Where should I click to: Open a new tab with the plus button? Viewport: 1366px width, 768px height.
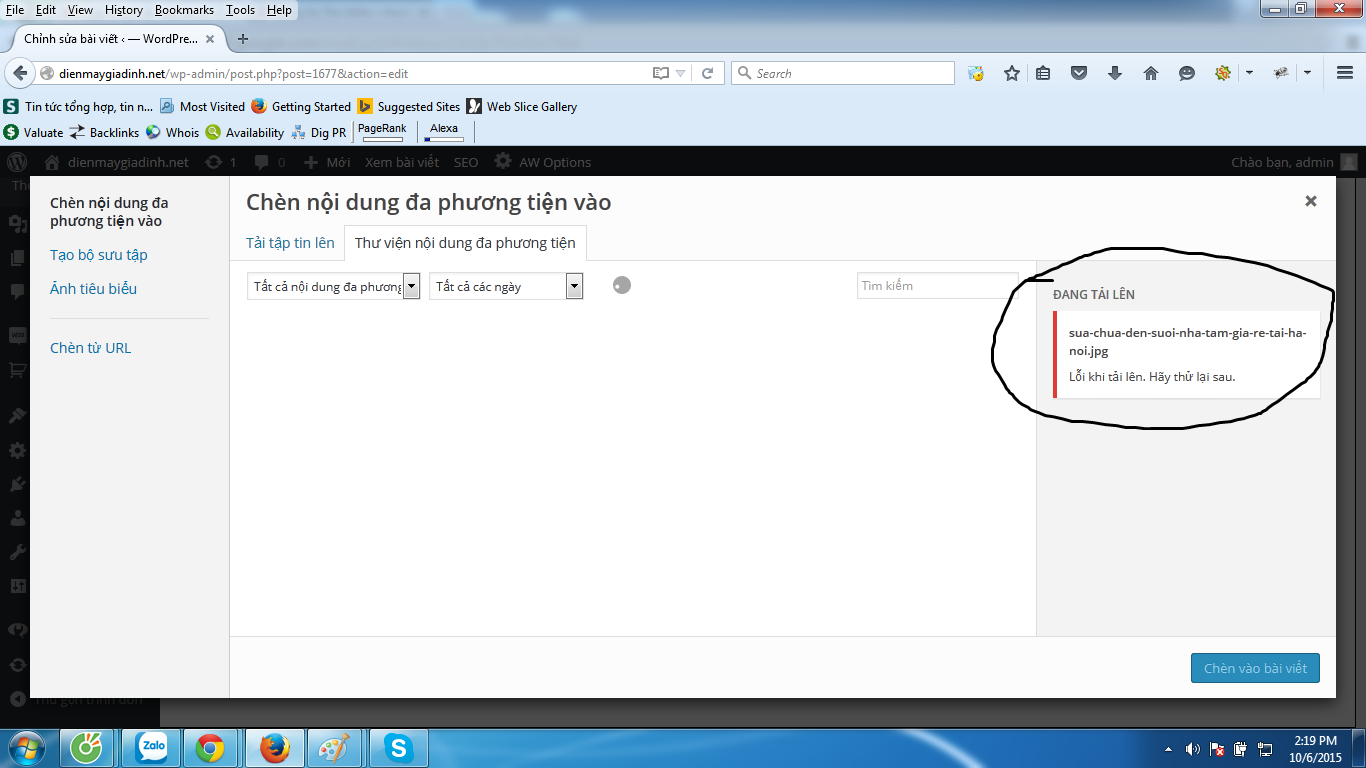pos(242,39)
